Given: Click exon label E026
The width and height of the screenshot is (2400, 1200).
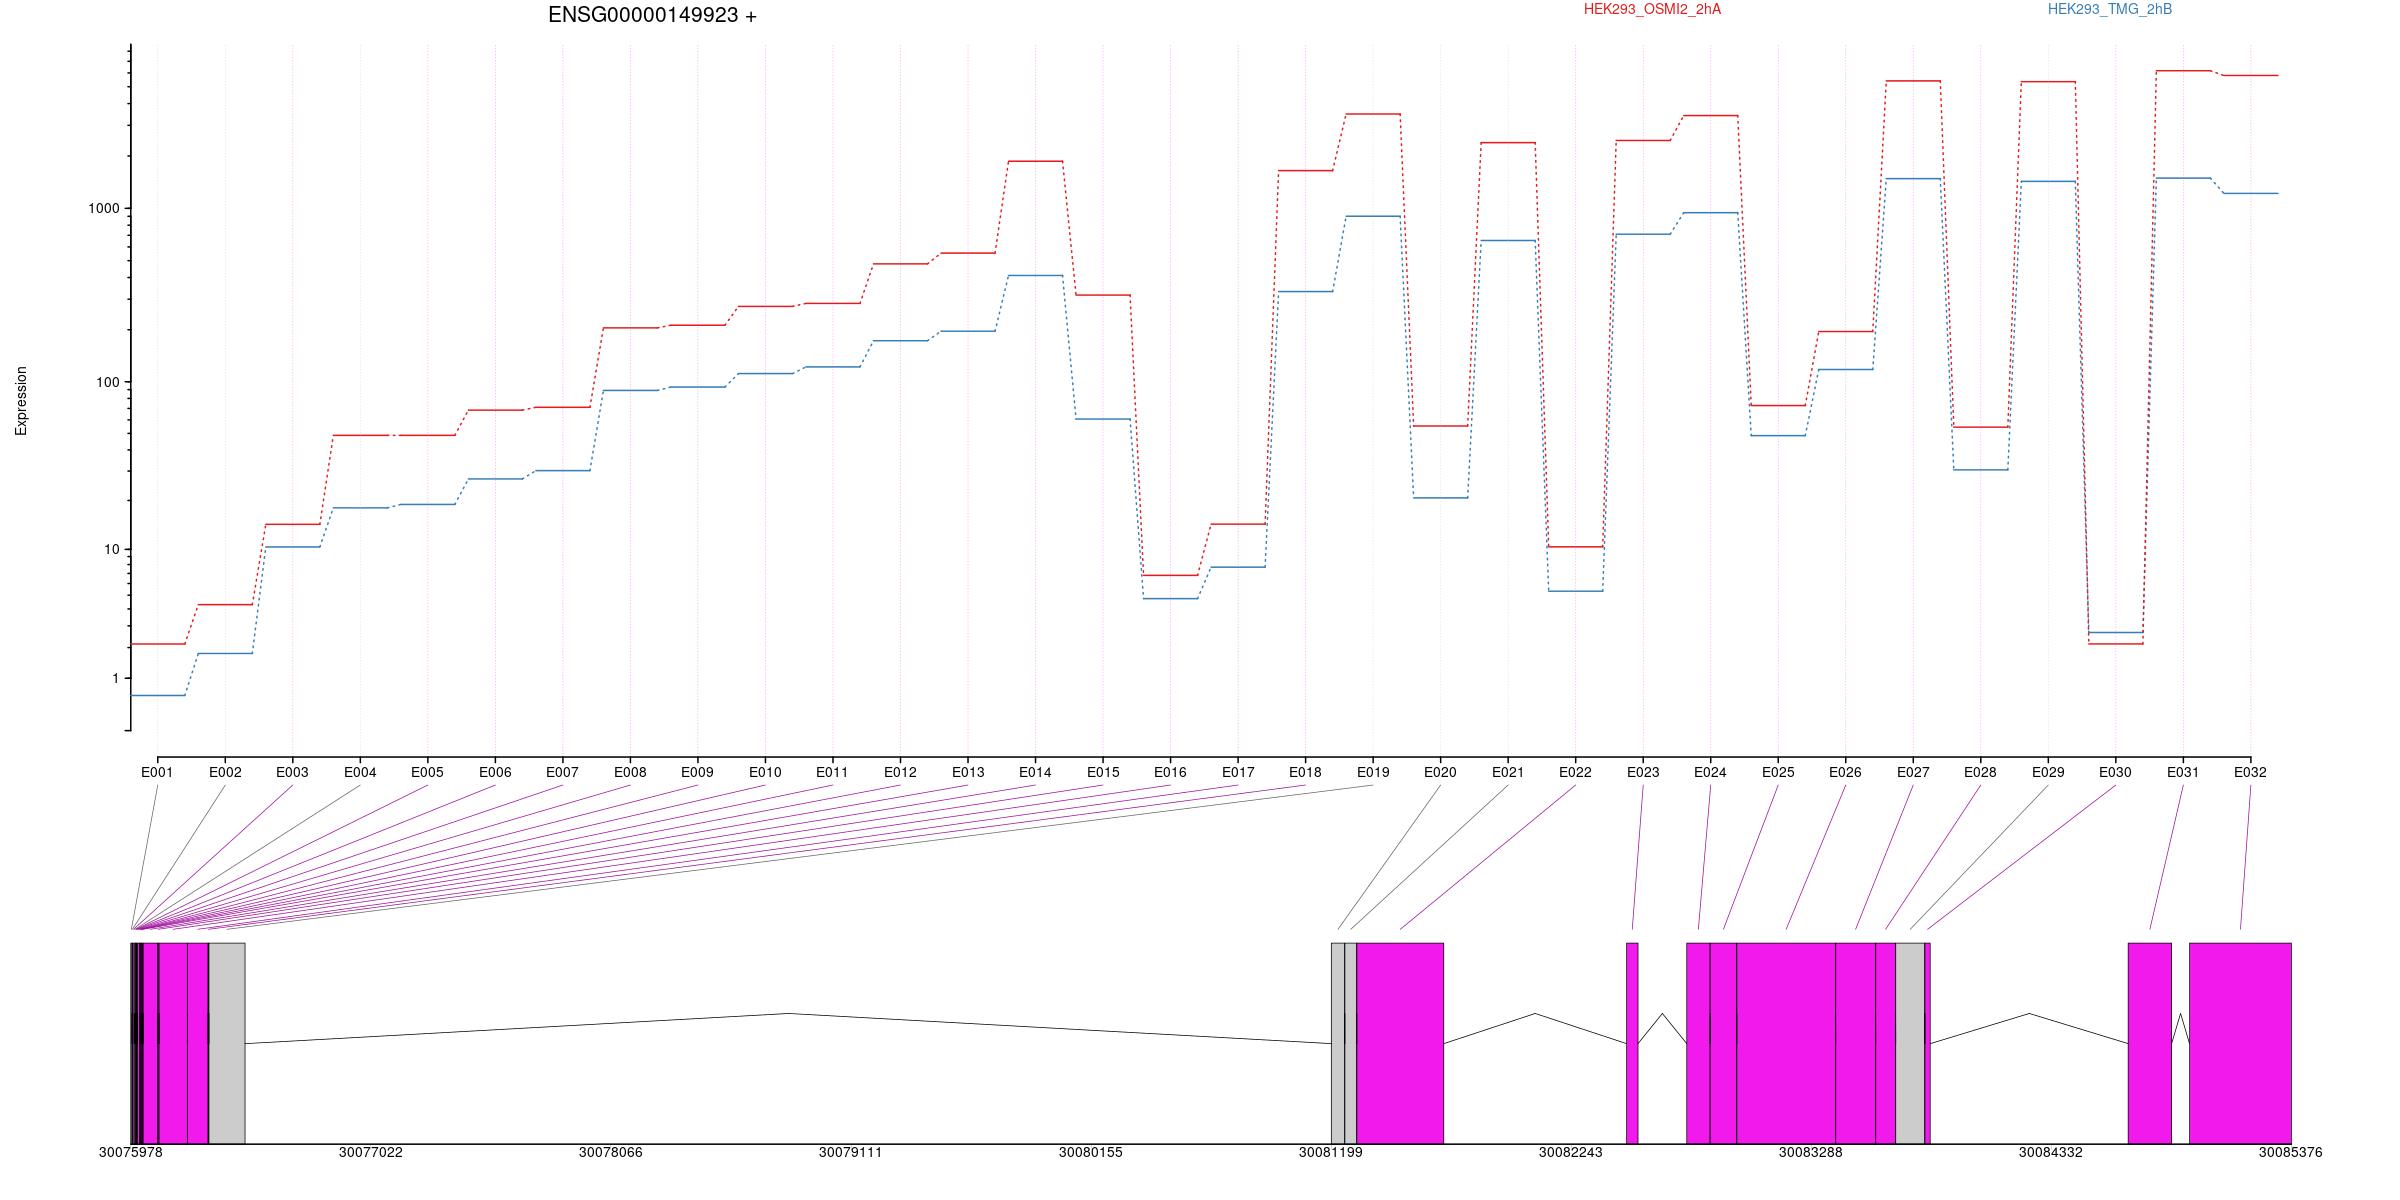Looking at the screenshot, I should 1845,772.
